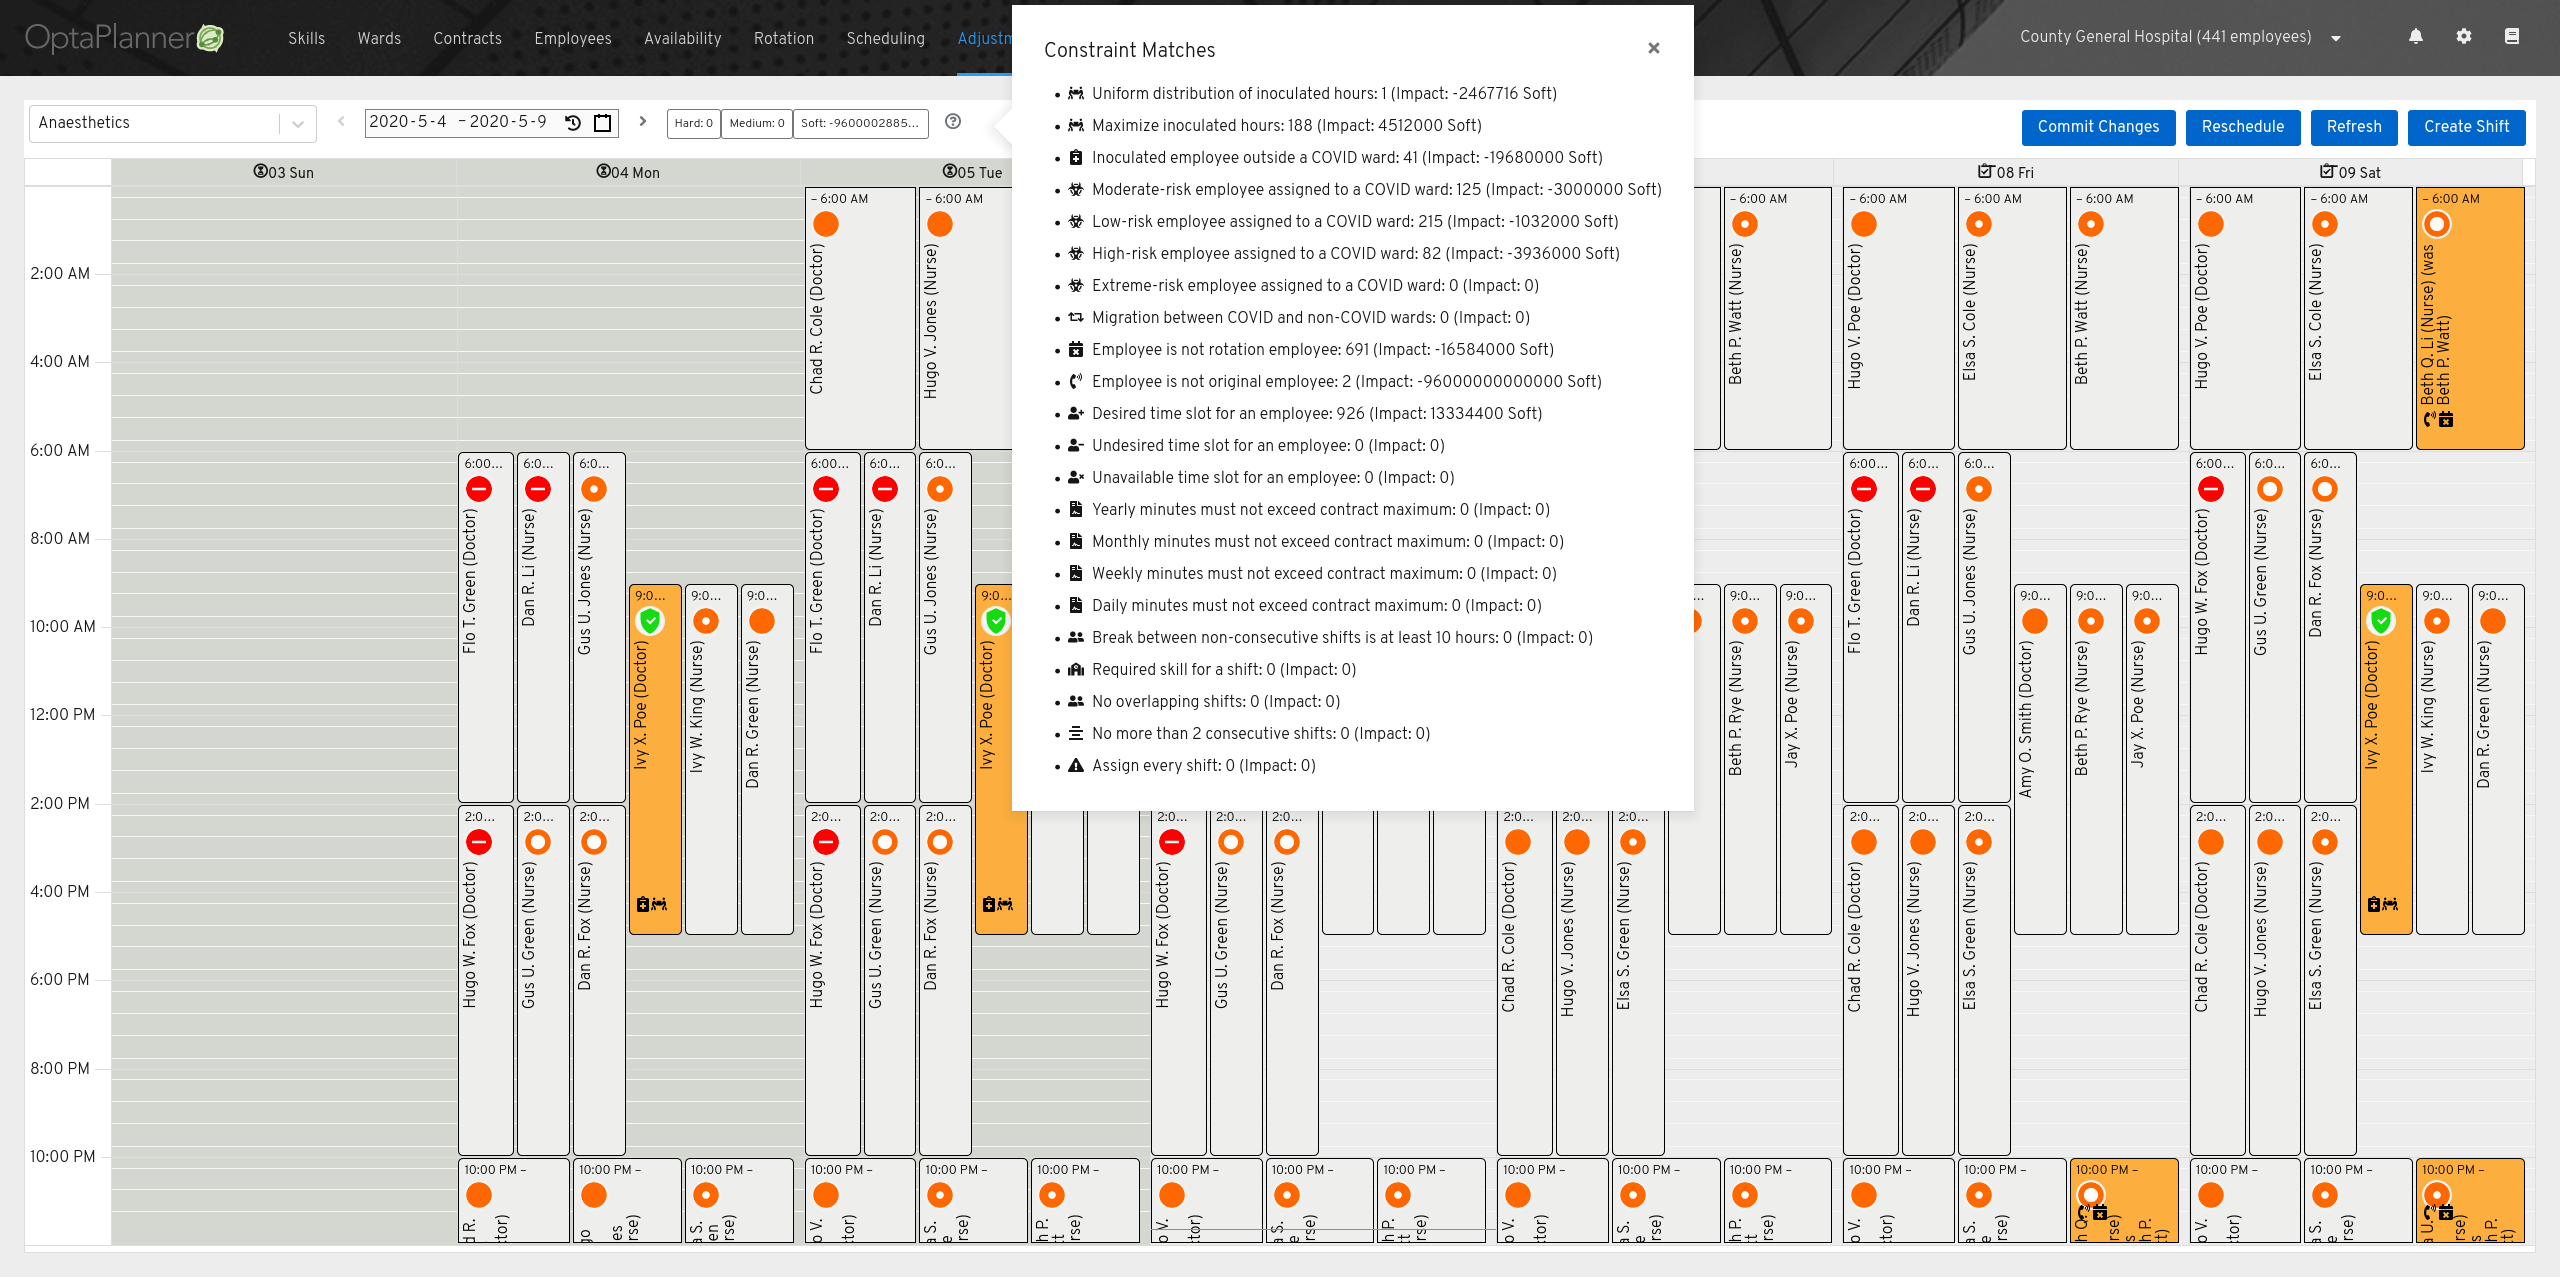
Task: Toggle published checkbox on 08 Fri header
Action: pos(1986,172)
